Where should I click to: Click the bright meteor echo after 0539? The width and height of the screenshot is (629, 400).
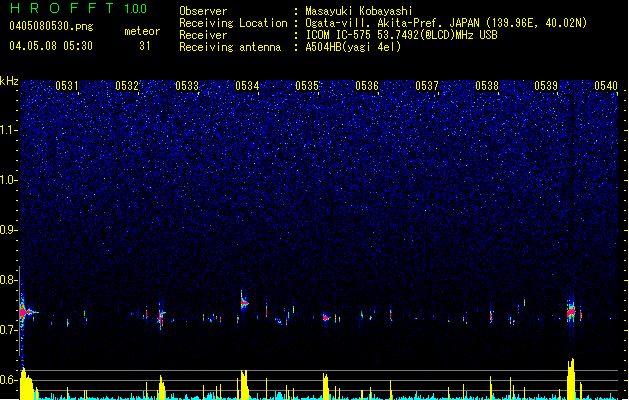[x=571, y=311]
